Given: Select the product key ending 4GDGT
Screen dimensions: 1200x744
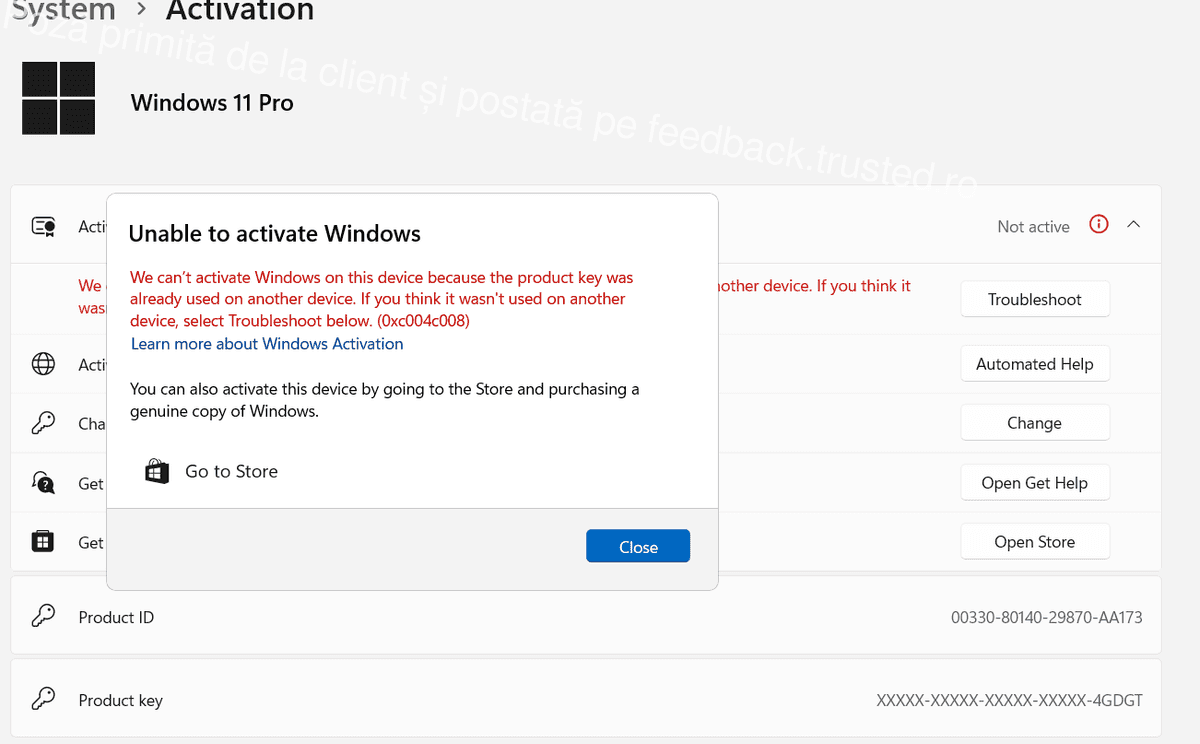Looking at the screenshot, I should tap(1009, 700).
